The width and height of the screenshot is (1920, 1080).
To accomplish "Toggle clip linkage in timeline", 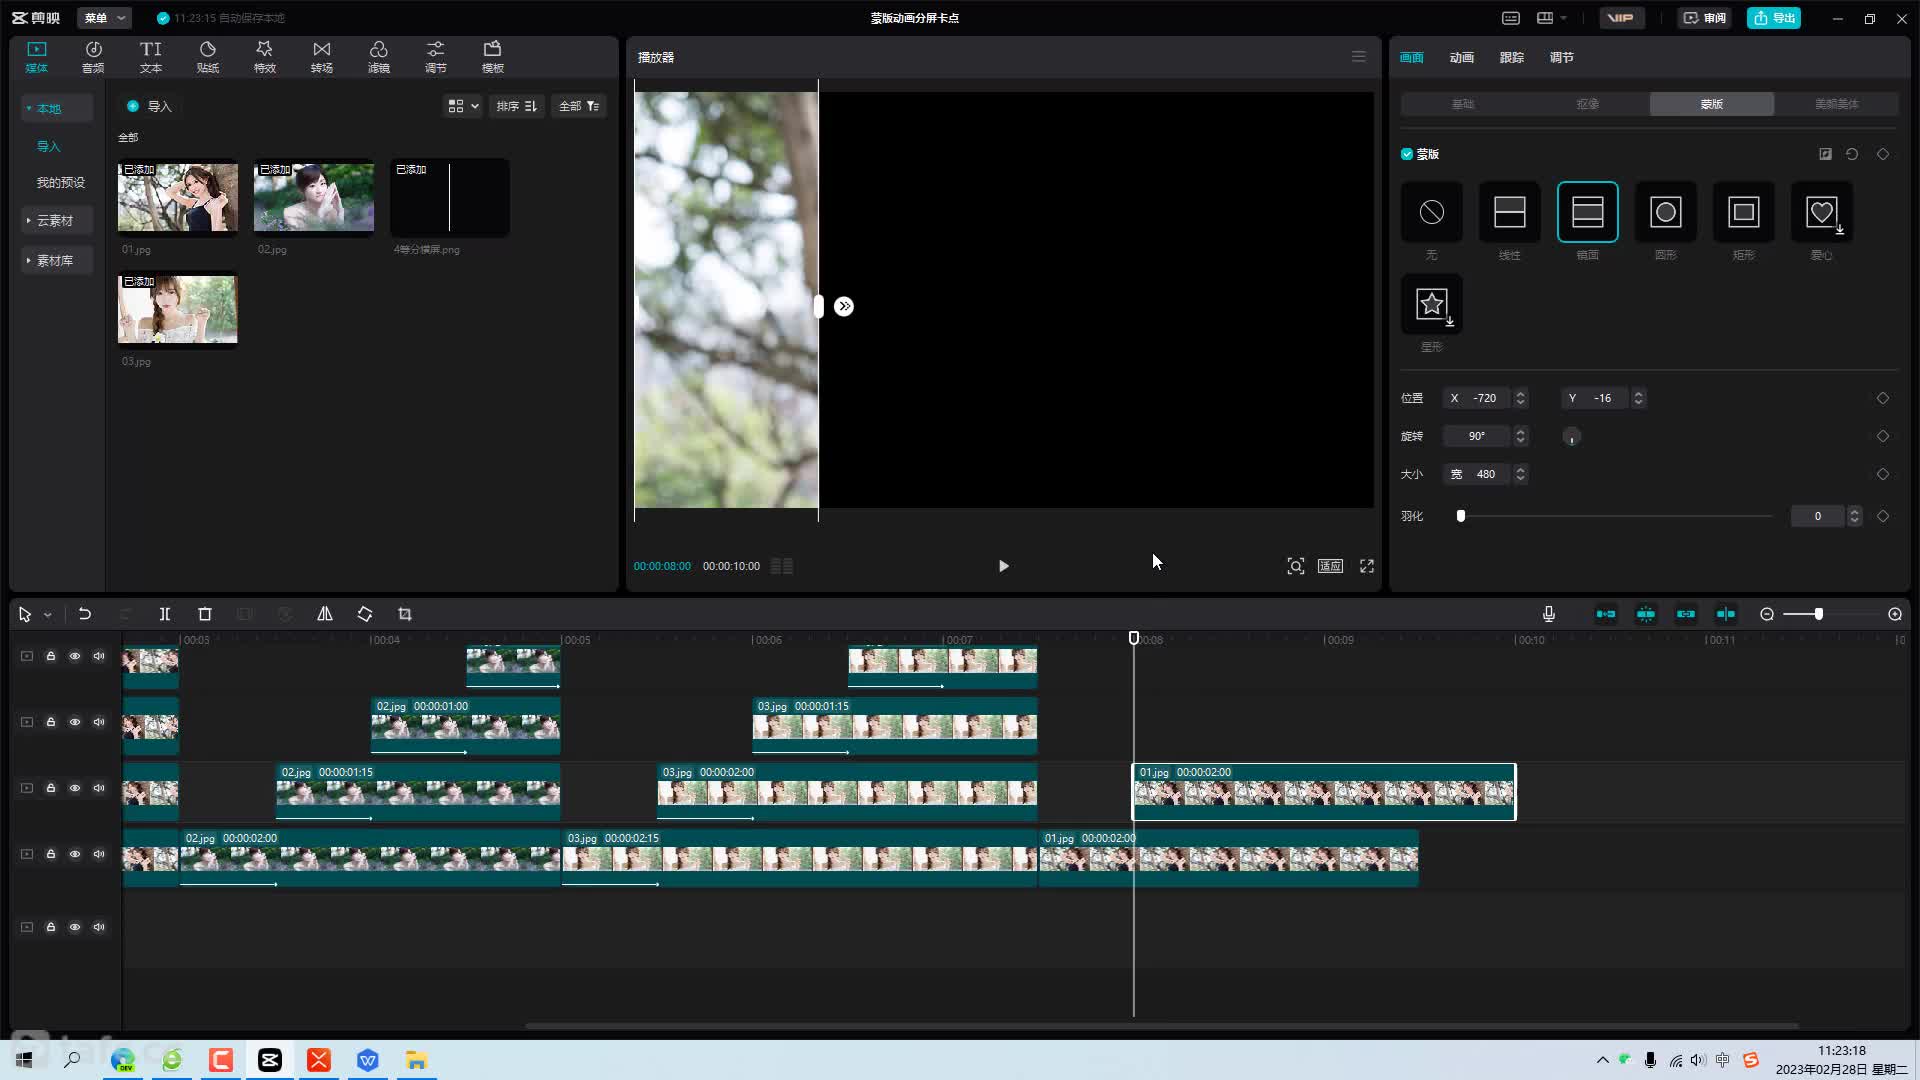I will click(1686, 614).
